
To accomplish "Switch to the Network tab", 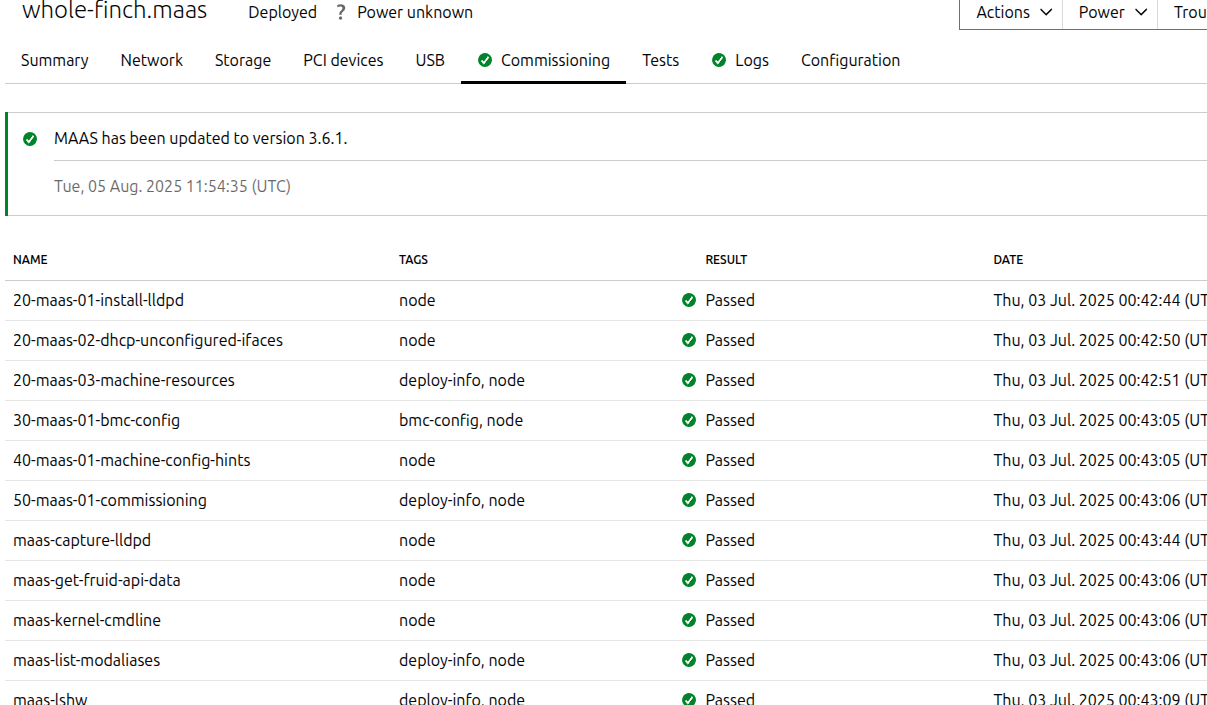I will pos(152,60).
